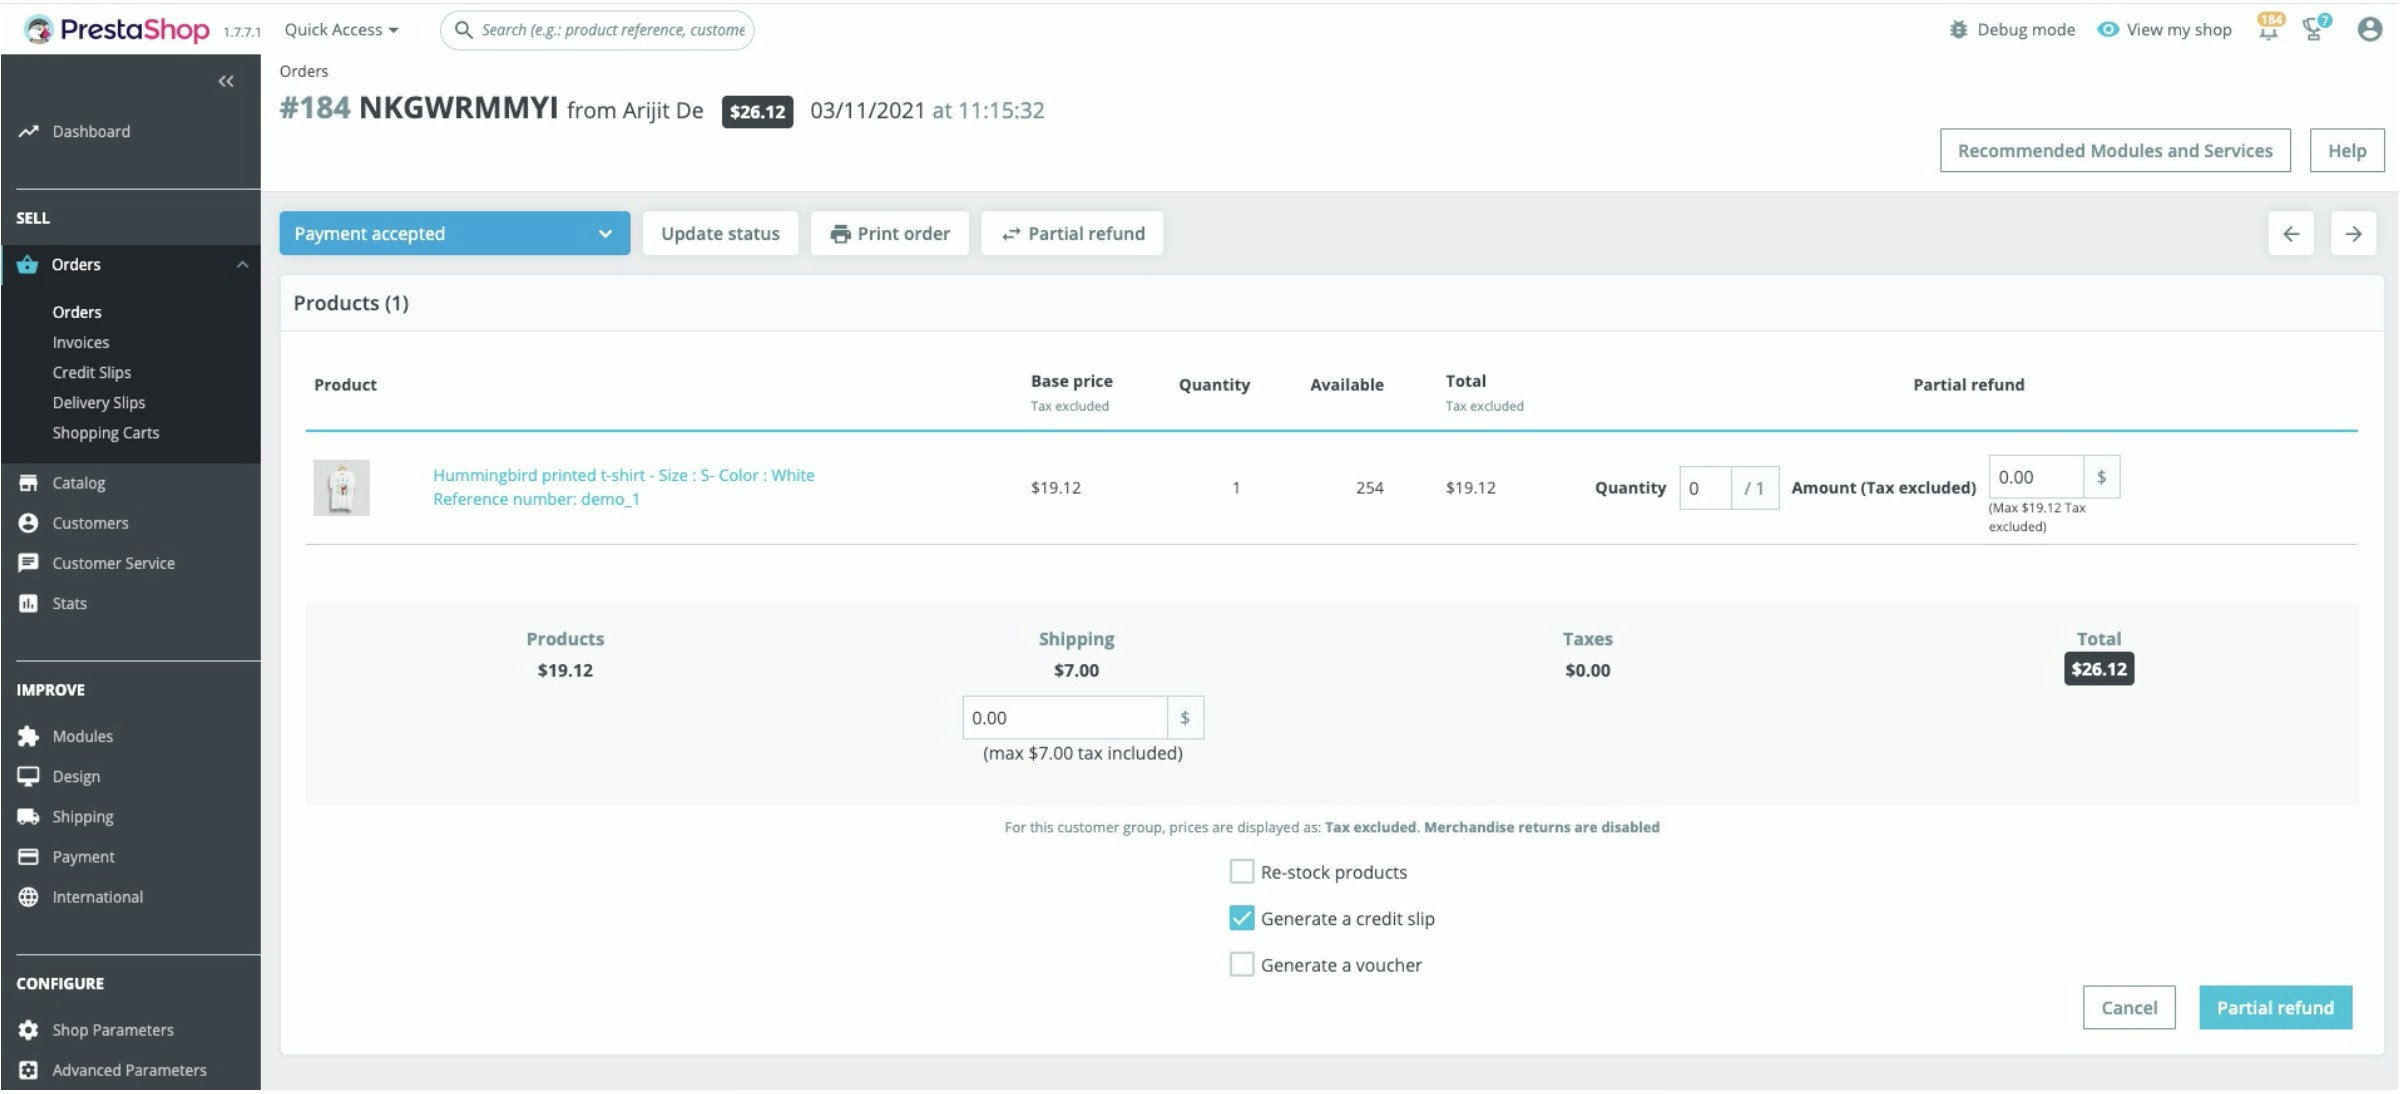Focus the shipping refund amount field

[x=1064, y=718]
